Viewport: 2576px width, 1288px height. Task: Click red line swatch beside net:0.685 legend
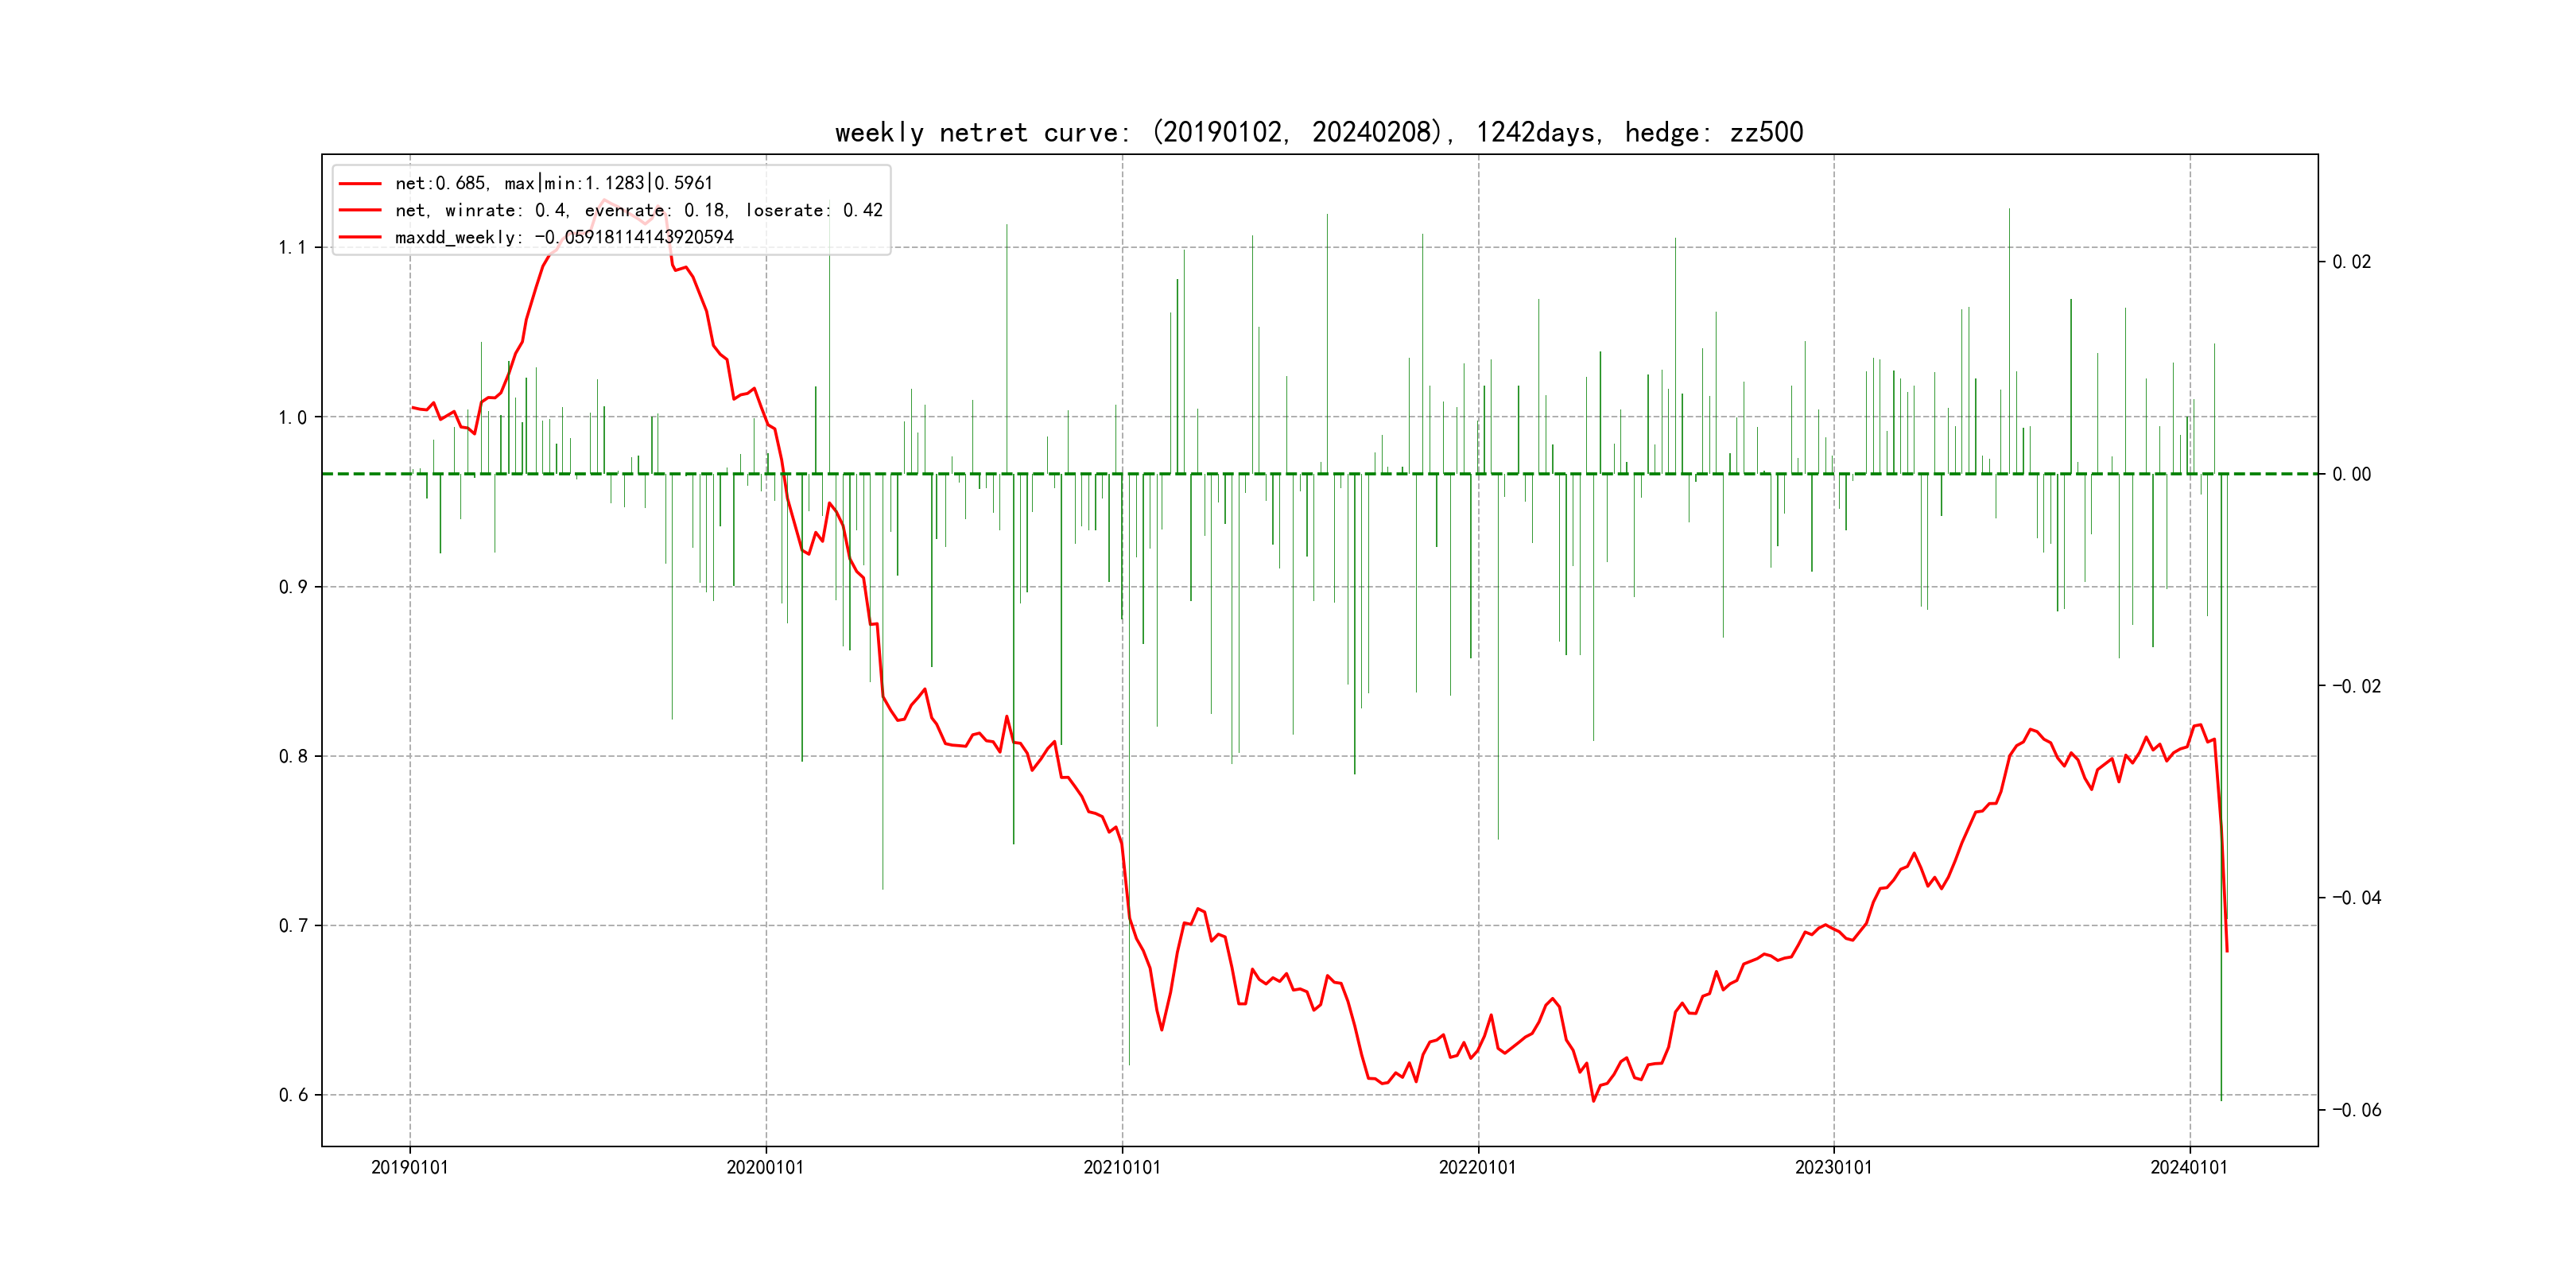360,184
